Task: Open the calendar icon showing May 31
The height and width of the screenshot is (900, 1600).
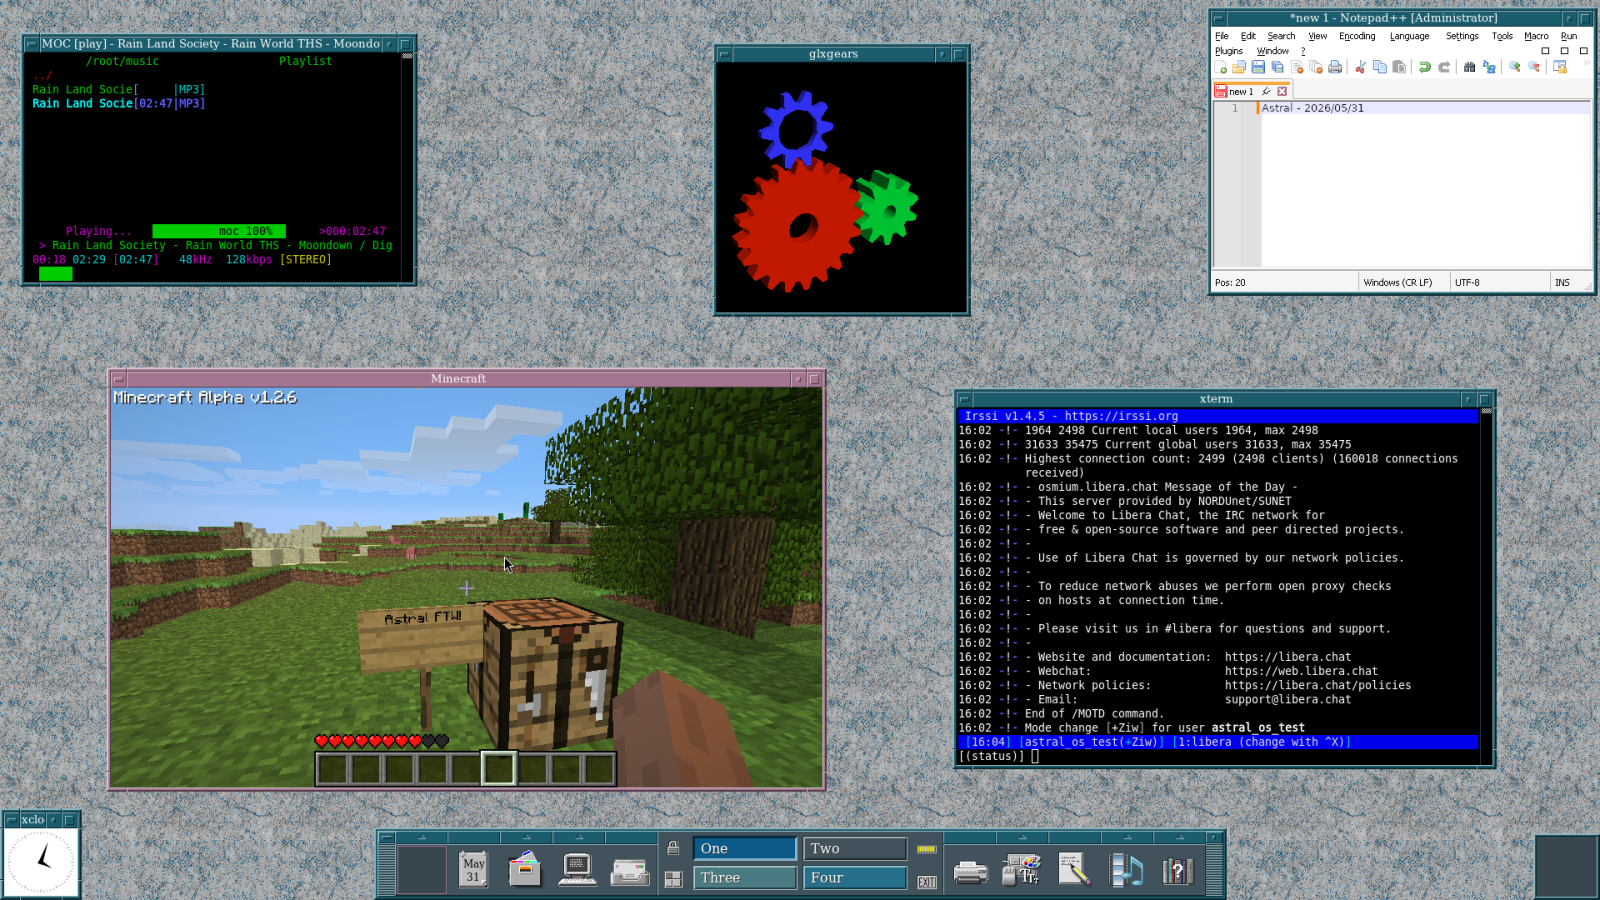Action: 473,869
